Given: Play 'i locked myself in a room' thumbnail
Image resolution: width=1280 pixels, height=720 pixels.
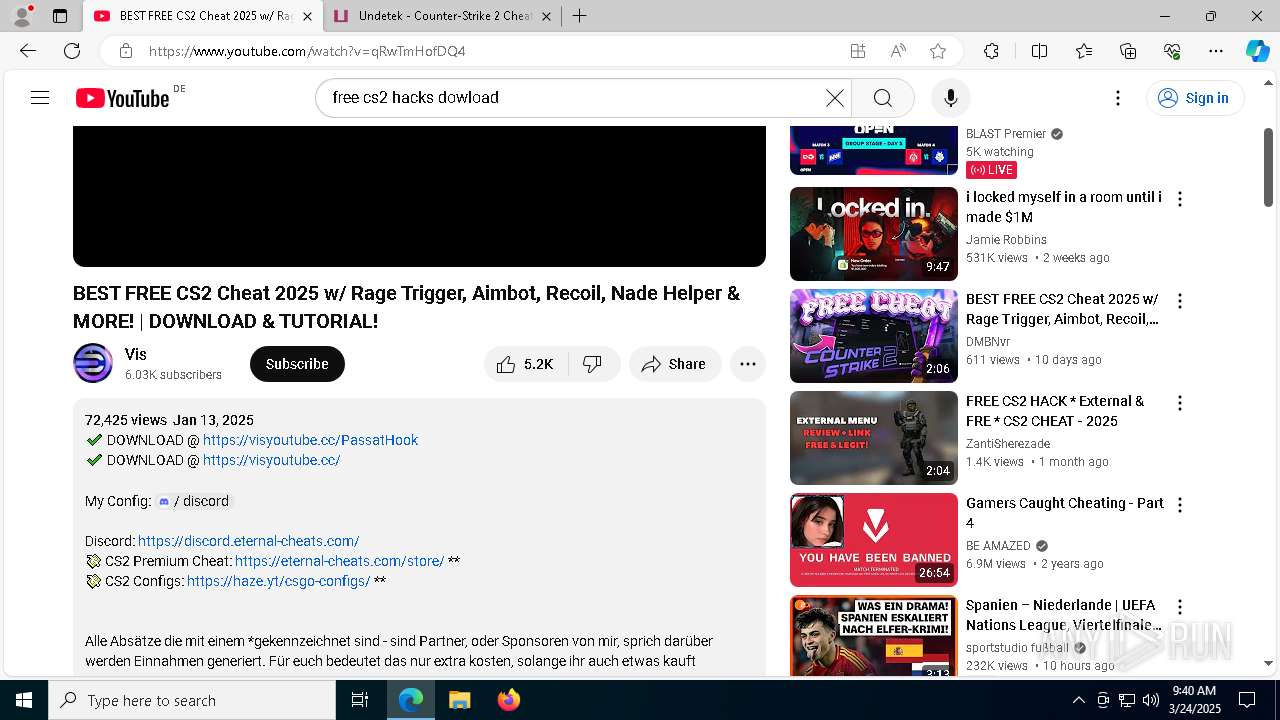Looking at the screenshot, I should pos(874,234).
